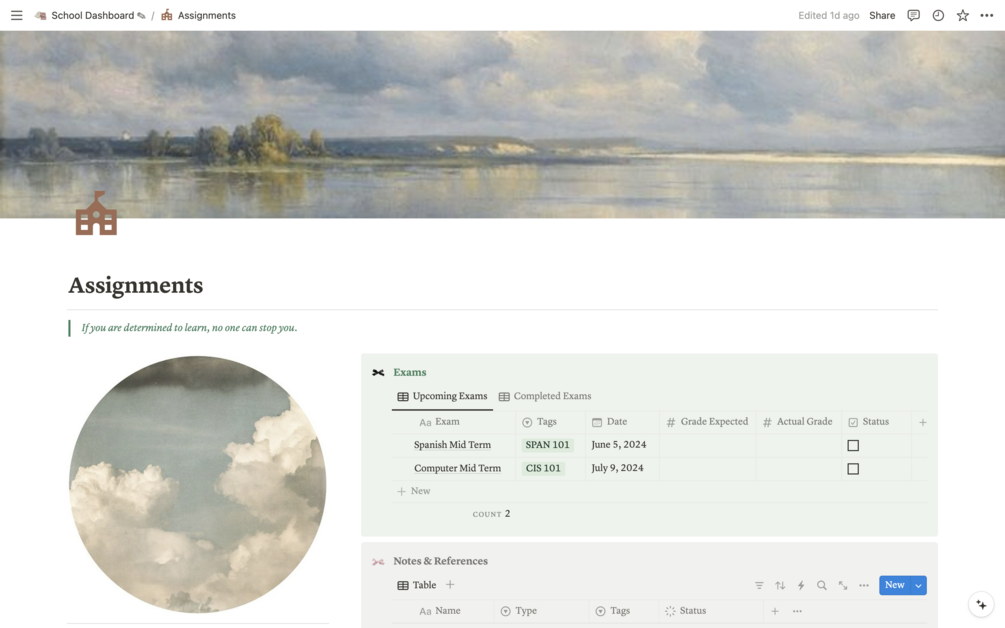1005x628 pixels.
Task: Click the blue New button
Action: 895,585
